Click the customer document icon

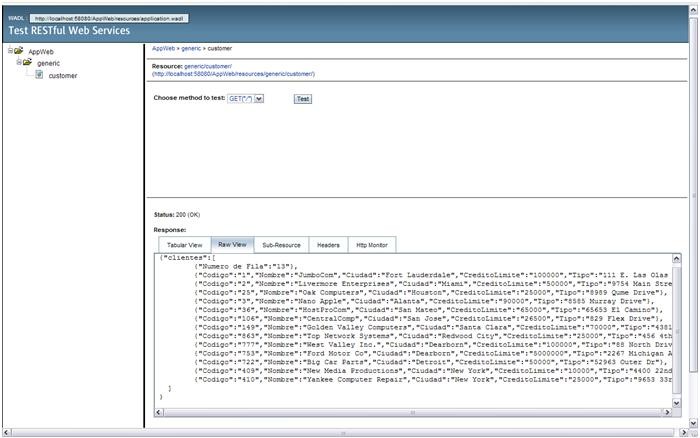click(x=39, y=75)
